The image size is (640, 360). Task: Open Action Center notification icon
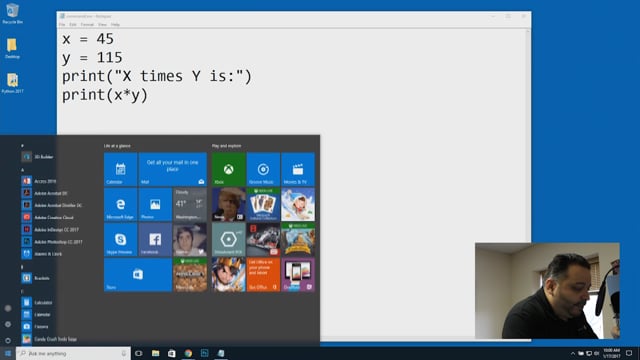(x=629, y=353)
